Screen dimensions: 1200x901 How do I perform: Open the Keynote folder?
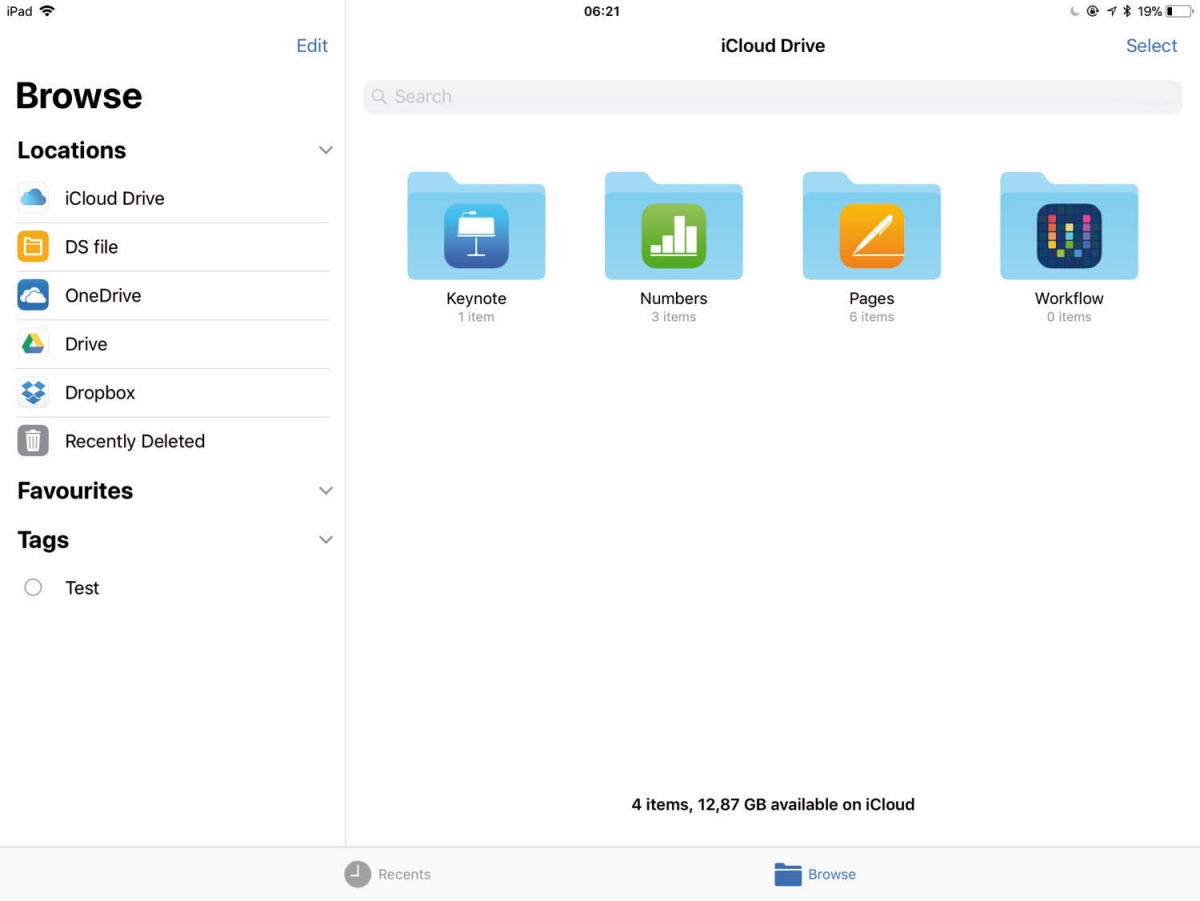tap(476, 226)
